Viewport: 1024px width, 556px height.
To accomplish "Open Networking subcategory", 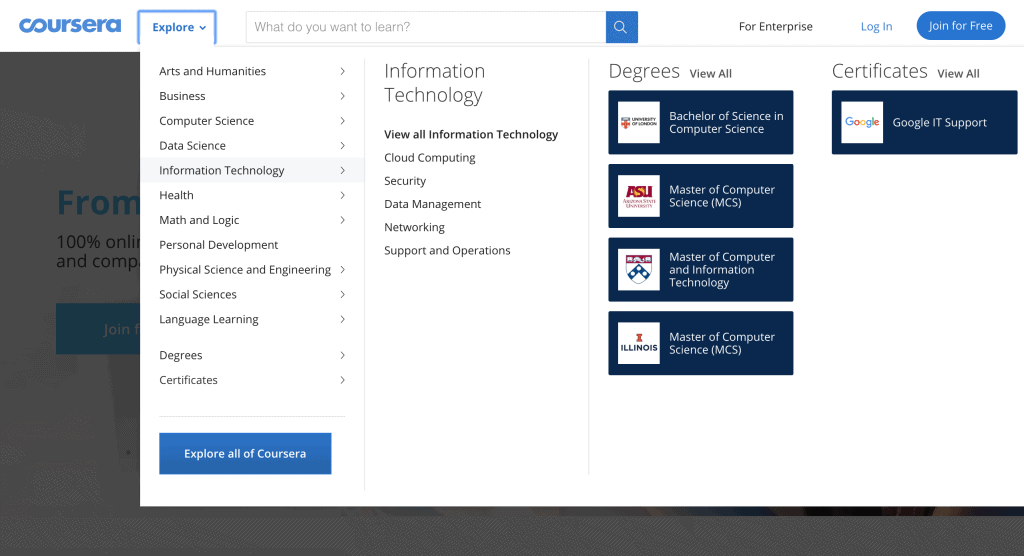I will (x=414, y=227).
